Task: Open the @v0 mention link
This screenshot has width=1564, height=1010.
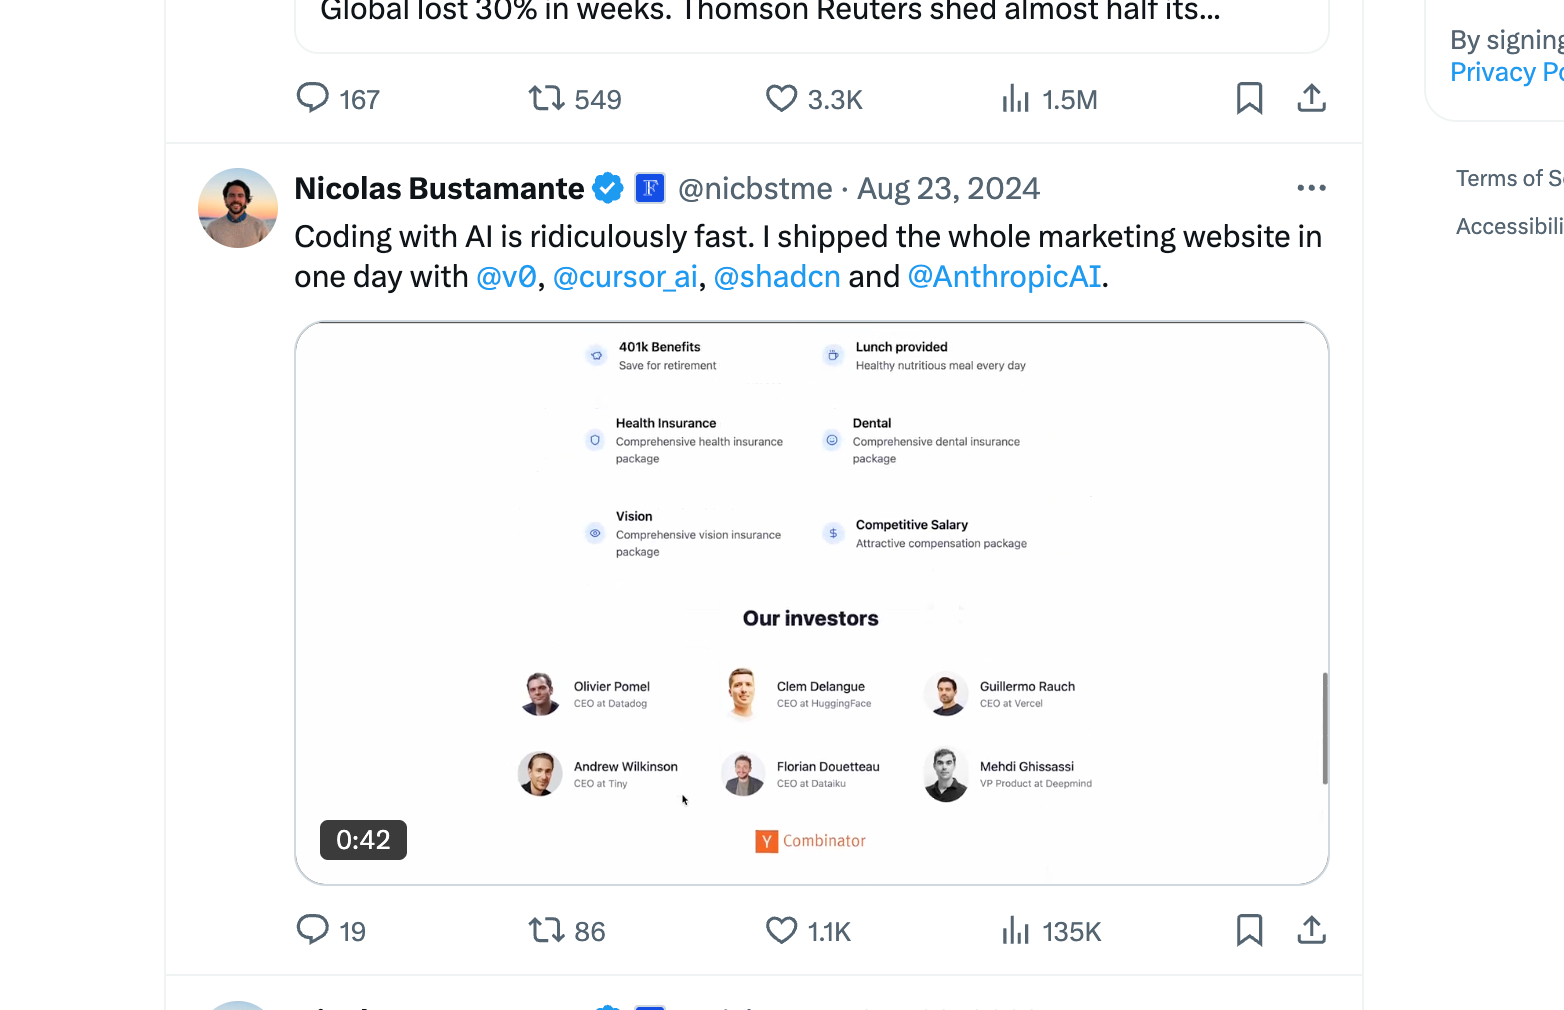Action: tap(507, 277)
